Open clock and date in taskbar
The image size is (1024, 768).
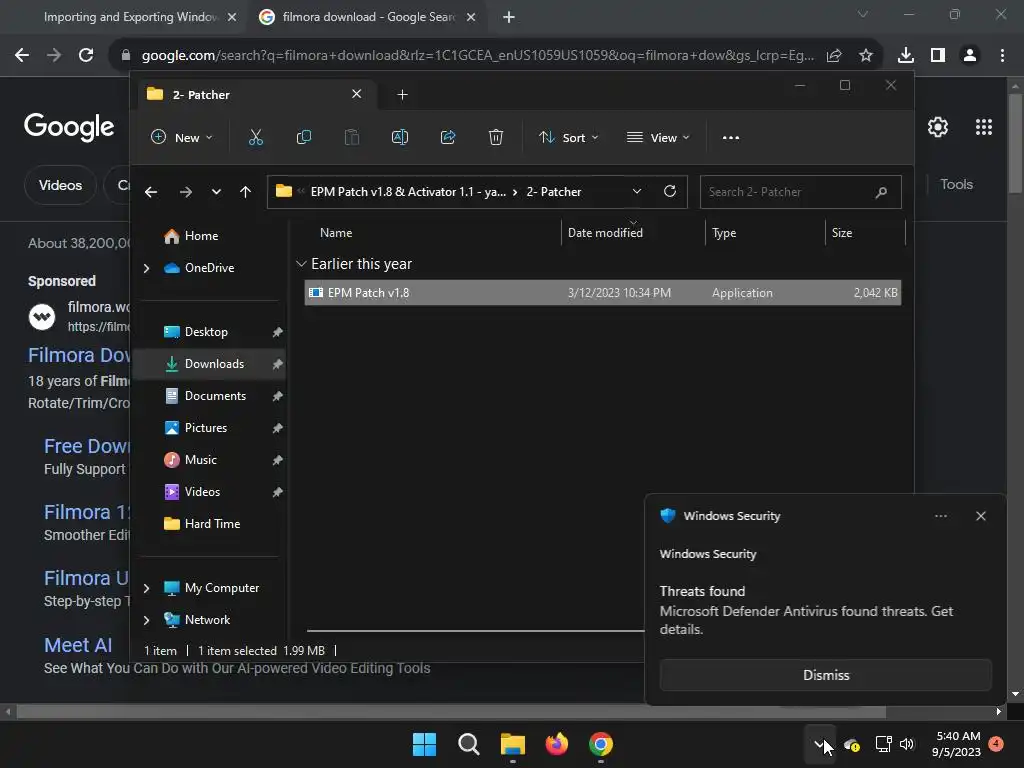[956, 744]
